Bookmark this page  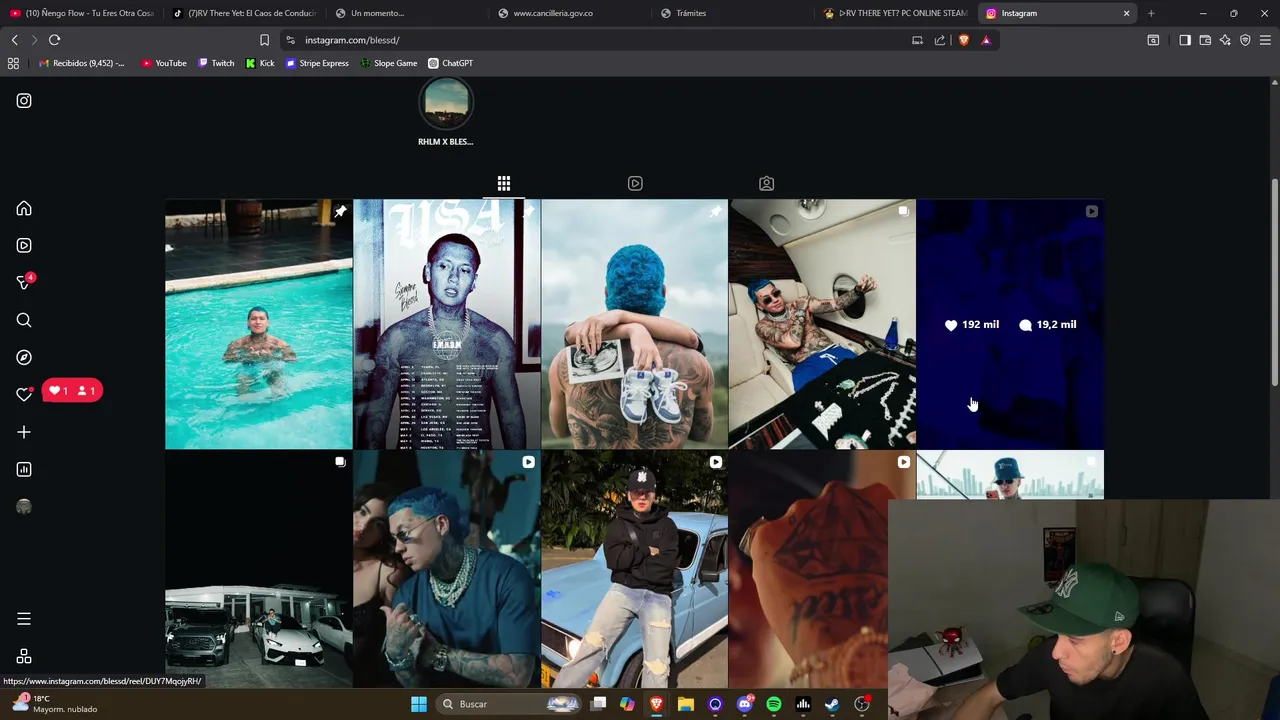coord(264,40)
